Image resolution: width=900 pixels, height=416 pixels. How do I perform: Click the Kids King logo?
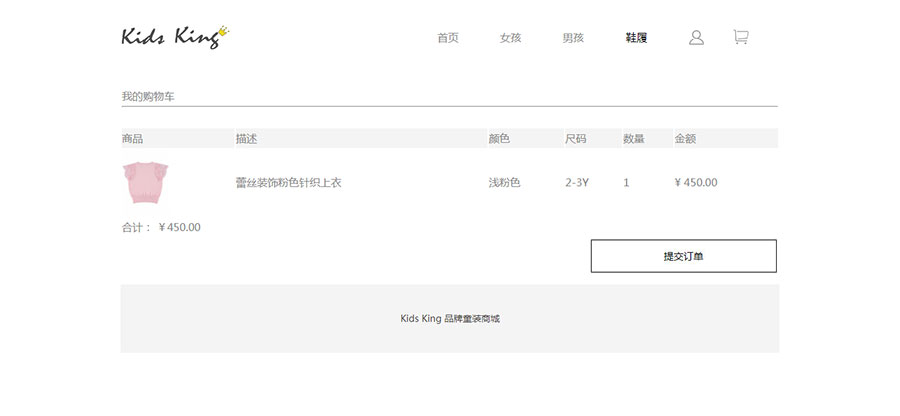tap(170, 37)
